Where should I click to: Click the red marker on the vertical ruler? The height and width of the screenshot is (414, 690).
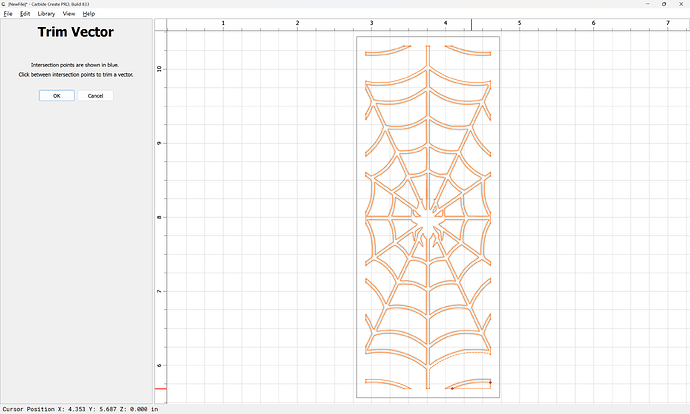pyautogui.click(x=160, y=388)
